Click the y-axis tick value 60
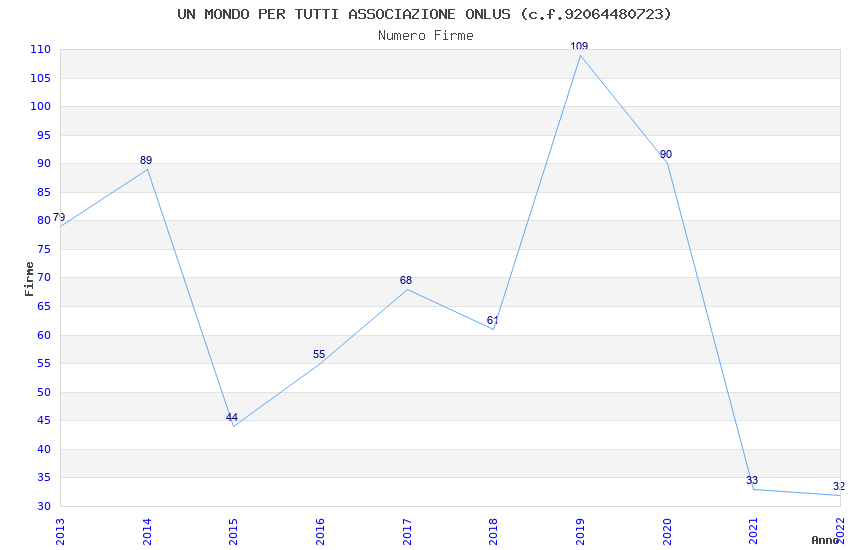The height and width of the screenshot is (550, 850). click(43, 335)
